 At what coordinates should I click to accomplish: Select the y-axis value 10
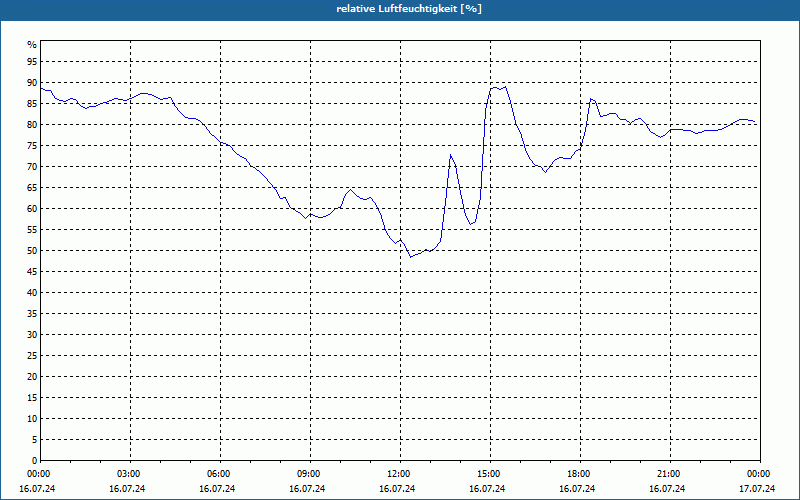coord(32,418)
